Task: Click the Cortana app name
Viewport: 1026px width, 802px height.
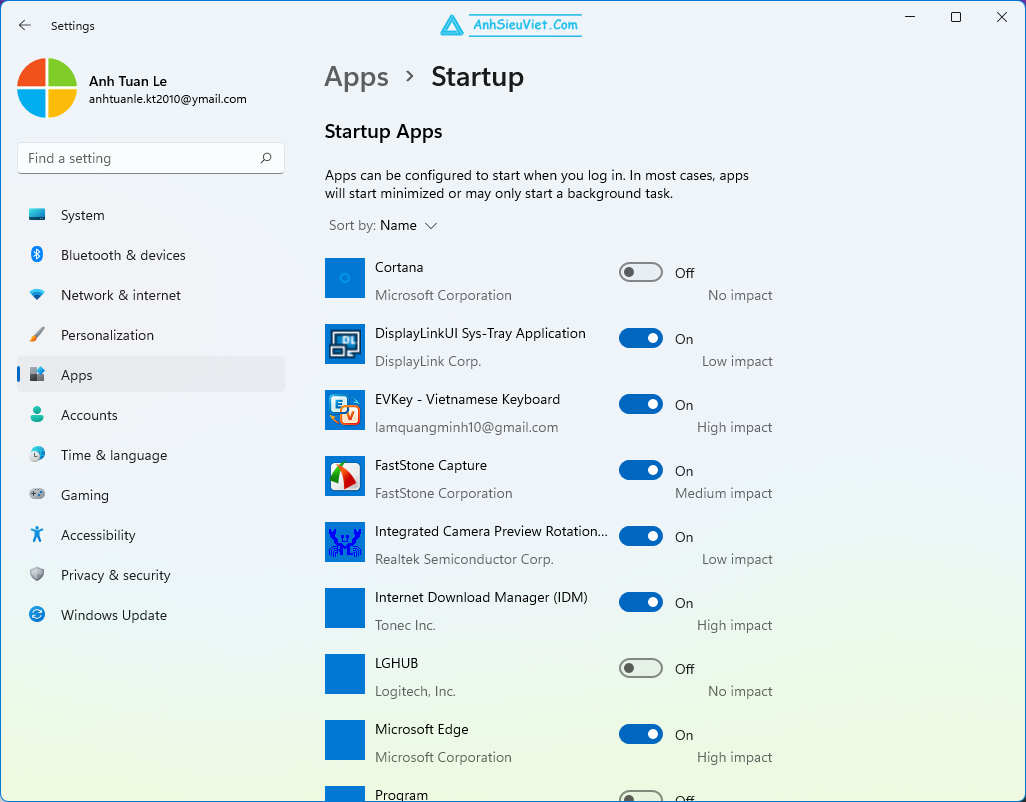Action: (x=399, y=267)
